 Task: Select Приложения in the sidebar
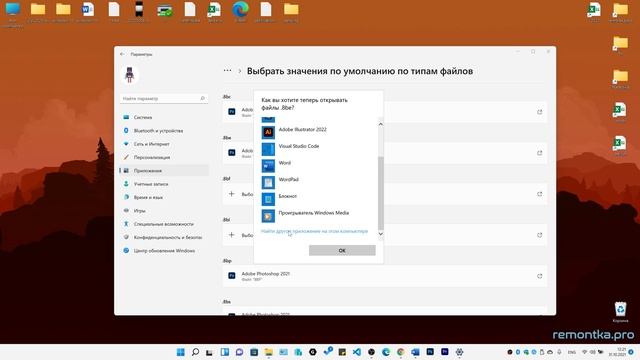164,171
